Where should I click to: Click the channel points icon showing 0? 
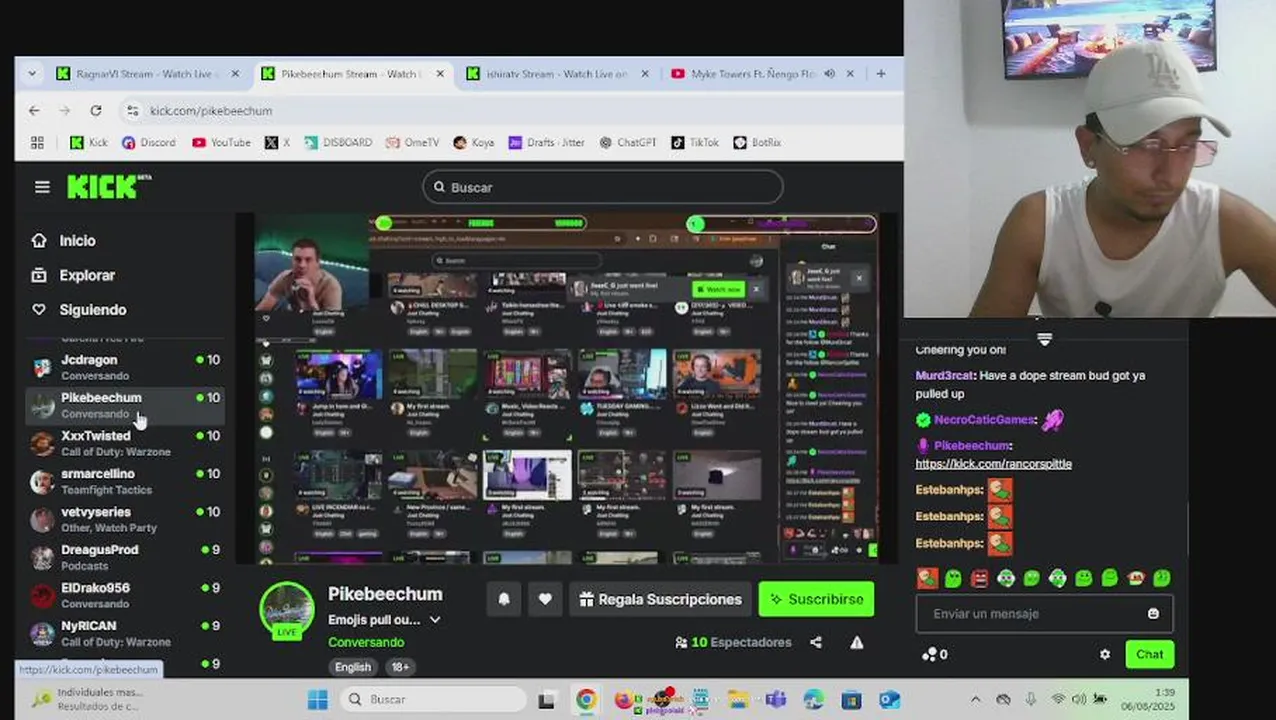pos(934,654)
